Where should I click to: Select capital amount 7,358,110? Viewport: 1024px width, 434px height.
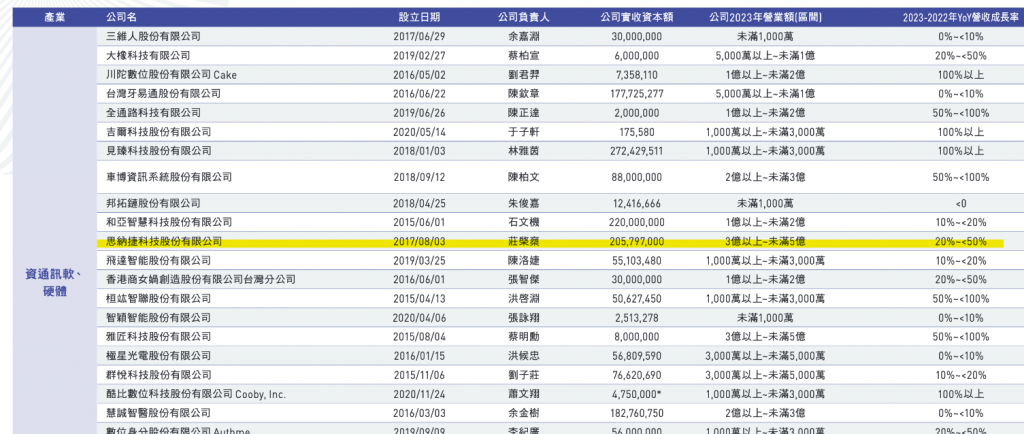tap(637, 75)
